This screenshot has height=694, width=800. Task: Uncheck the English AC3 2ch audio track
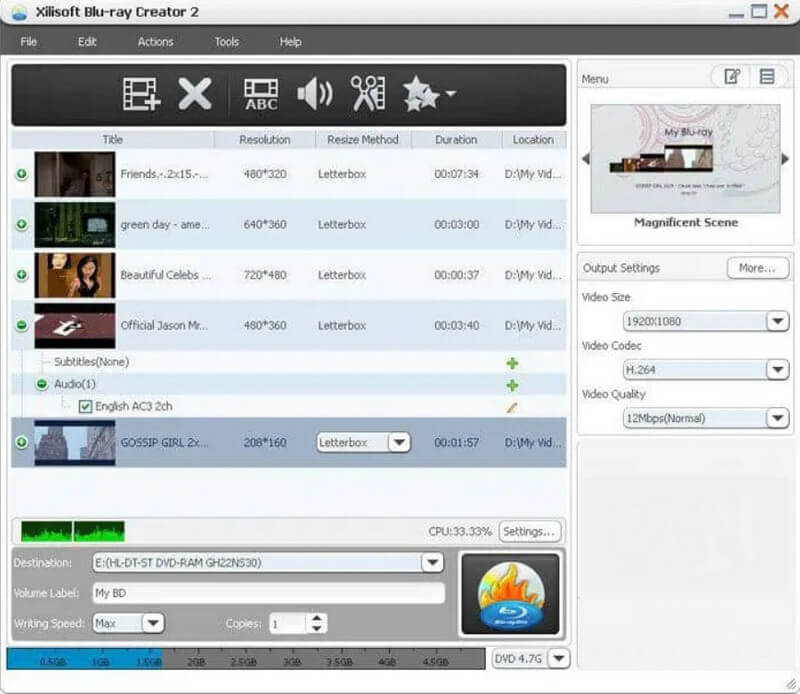(x=85, y=407)
